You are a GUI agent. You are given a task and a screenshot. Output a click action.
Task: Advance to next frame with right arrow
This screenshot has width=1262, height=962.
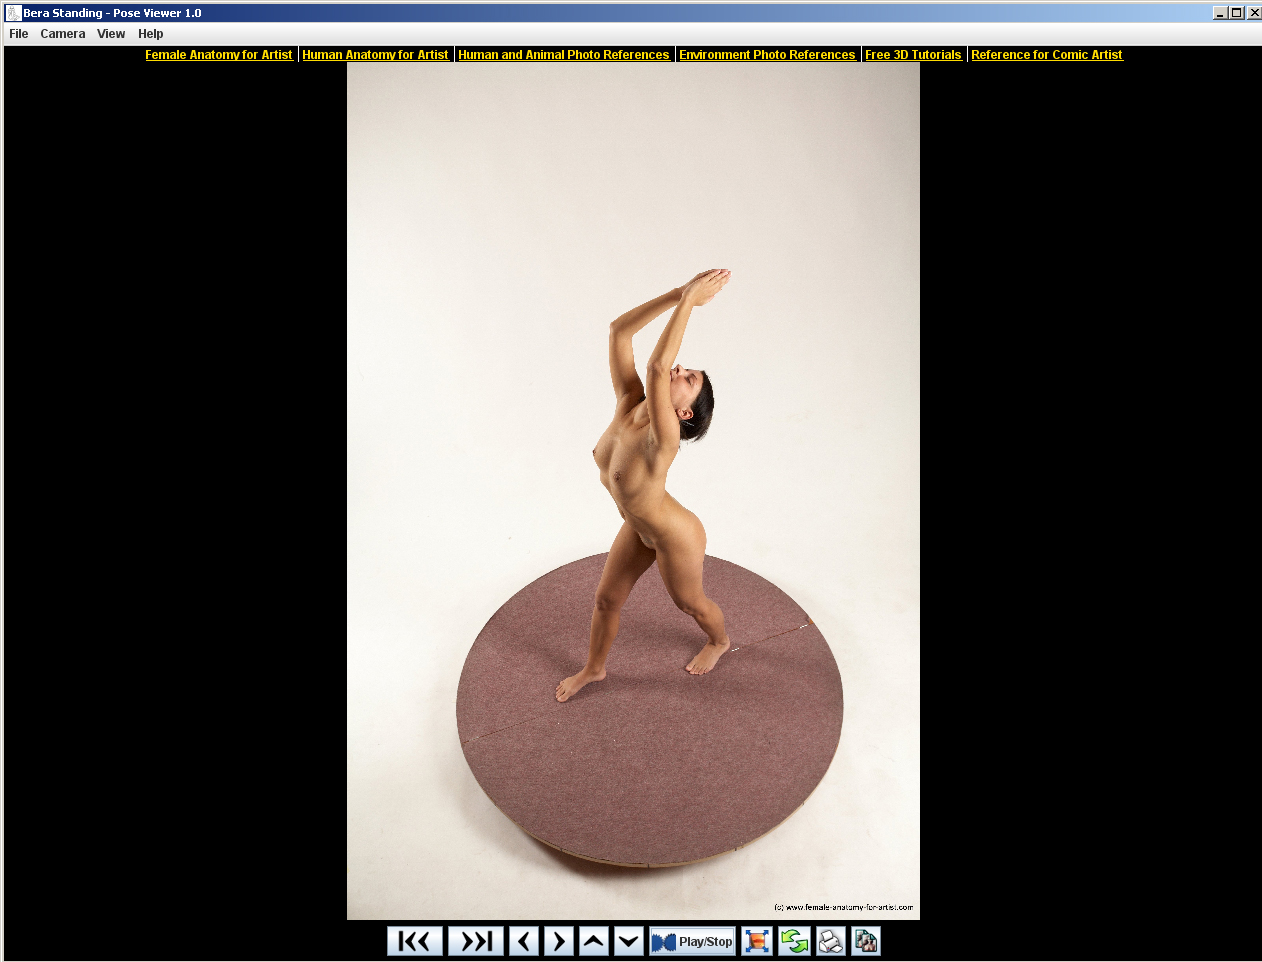click(559, 941)
